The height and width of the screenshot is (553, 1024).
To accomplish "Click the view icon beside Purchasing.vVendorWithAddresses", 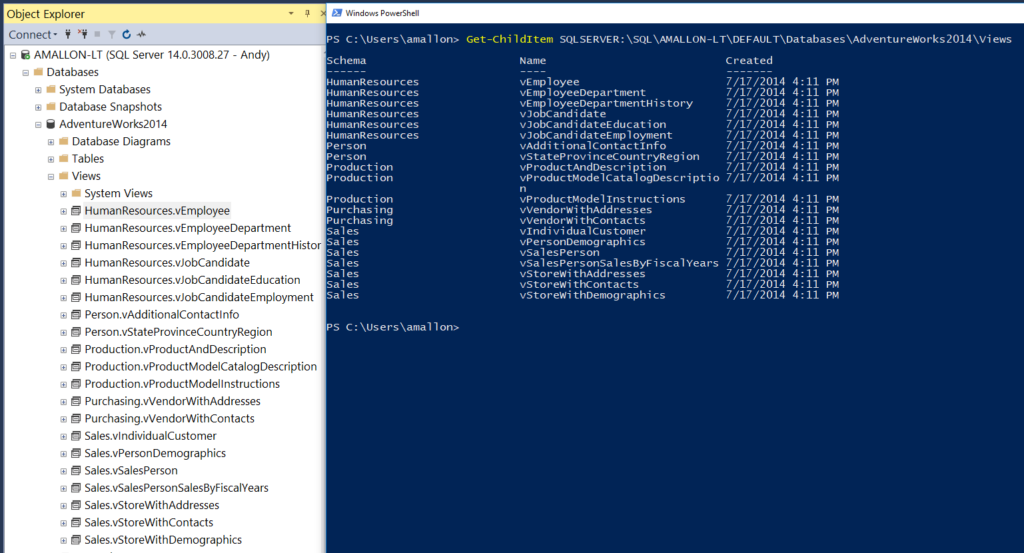I will [x=76, y=401].
